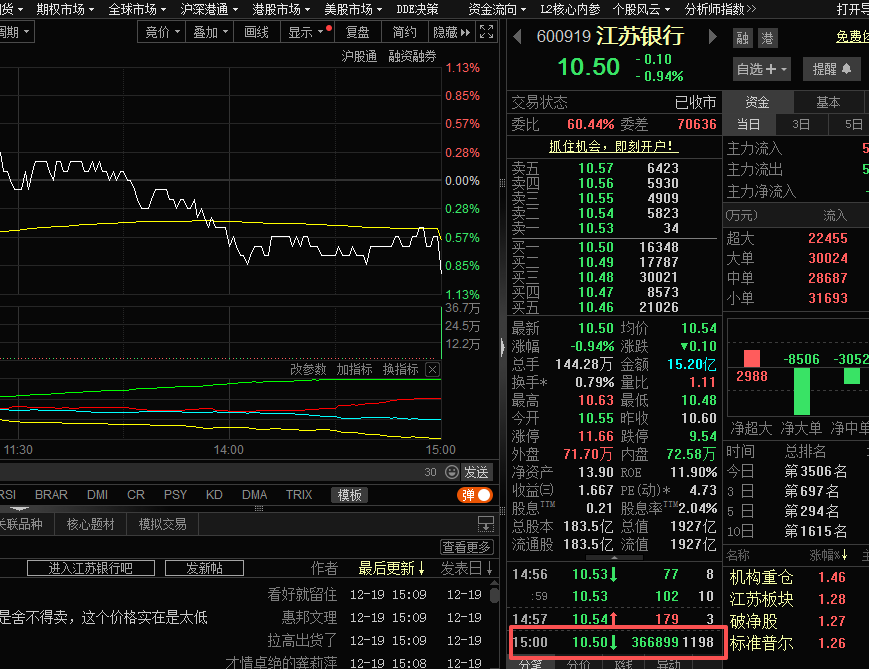Open the 个股风云 menu
This screenshot has height=669, width=869.
pos(641,9)
